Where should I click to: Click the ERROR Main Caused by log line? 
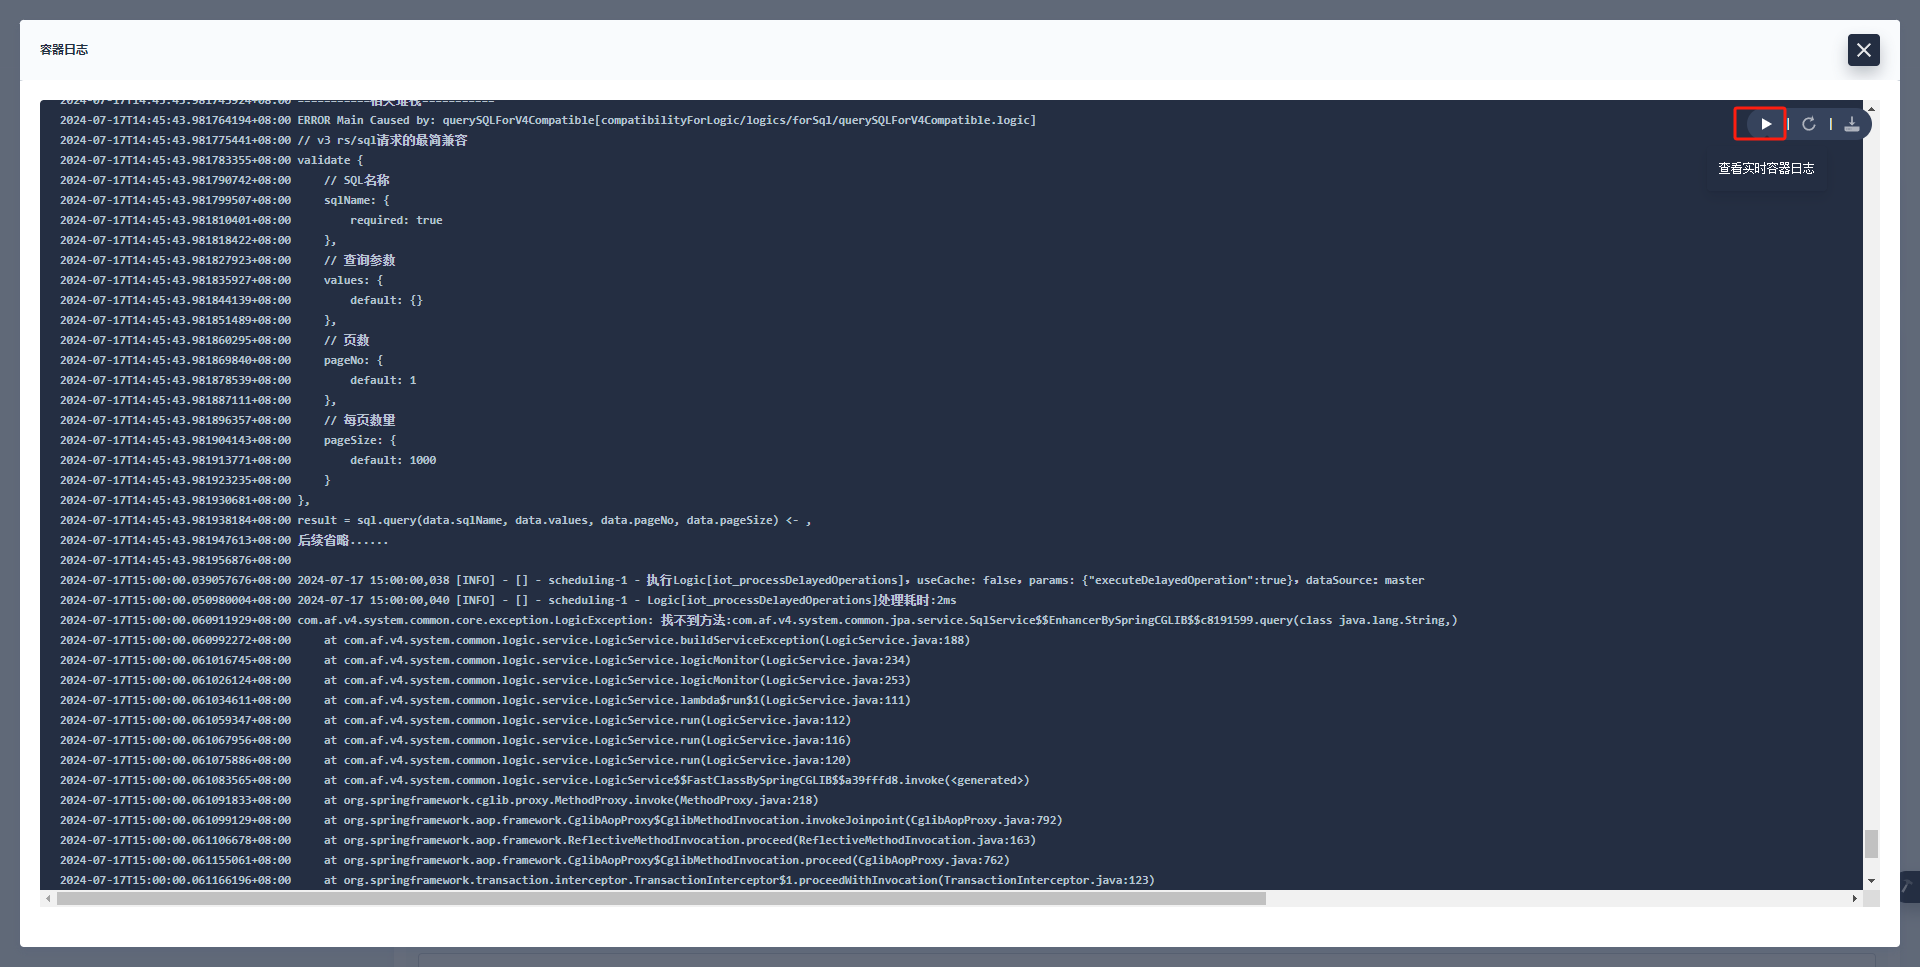[548, 120]
